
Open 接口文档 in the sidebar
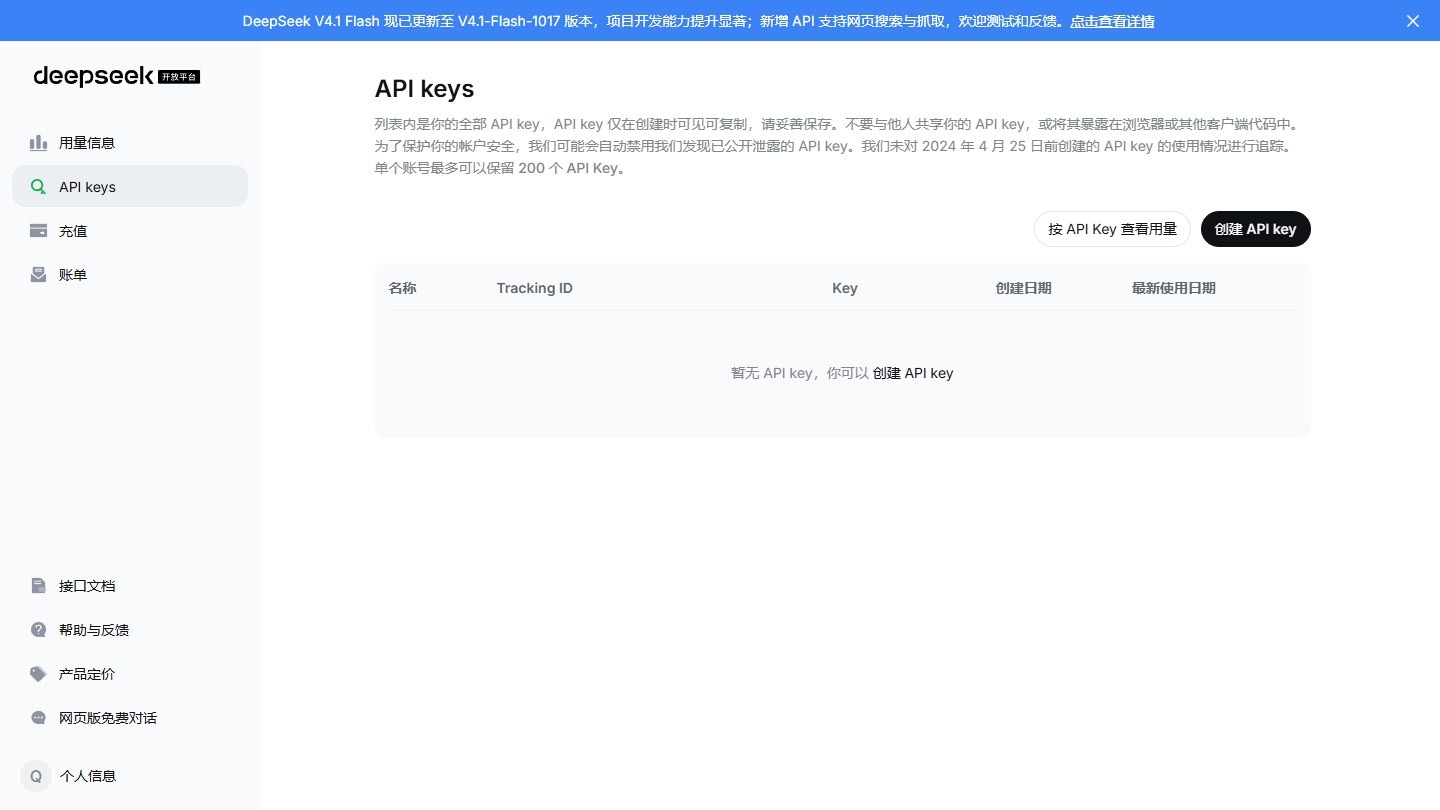[130, 586]
